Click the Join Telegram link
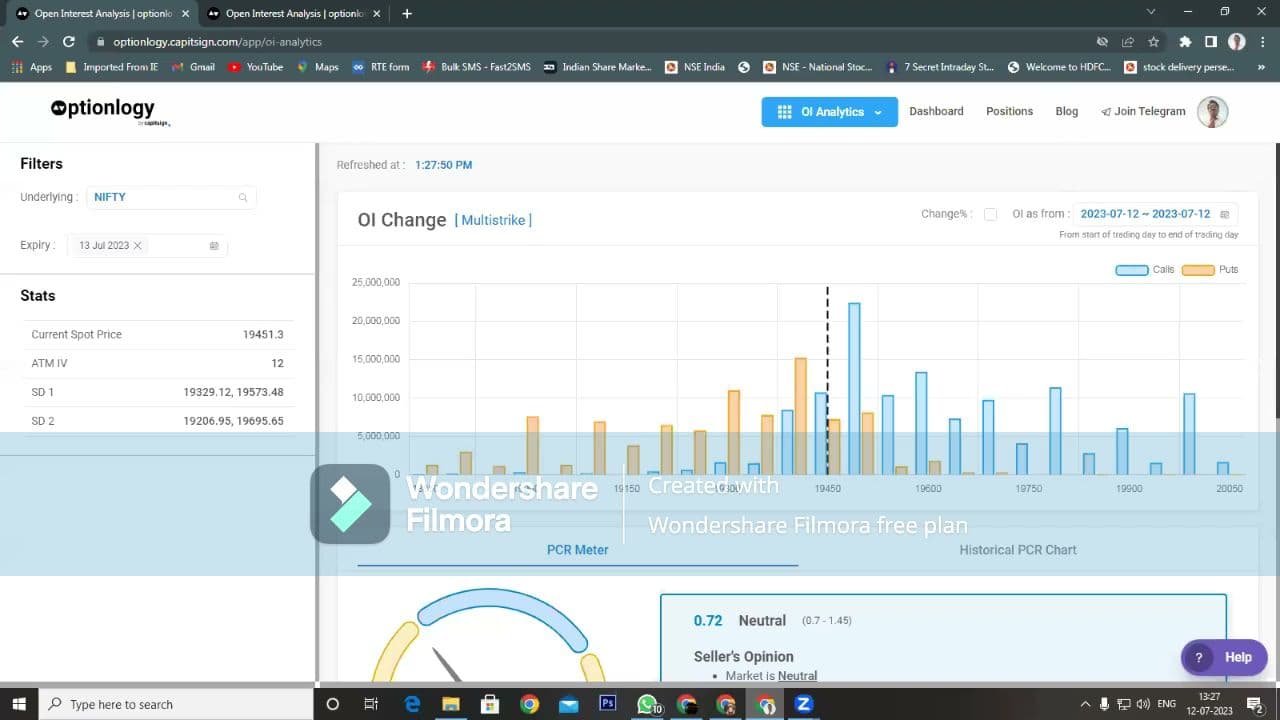Image resolution: width=1280 pixels, height=720 pixels. click(1143, 112)
